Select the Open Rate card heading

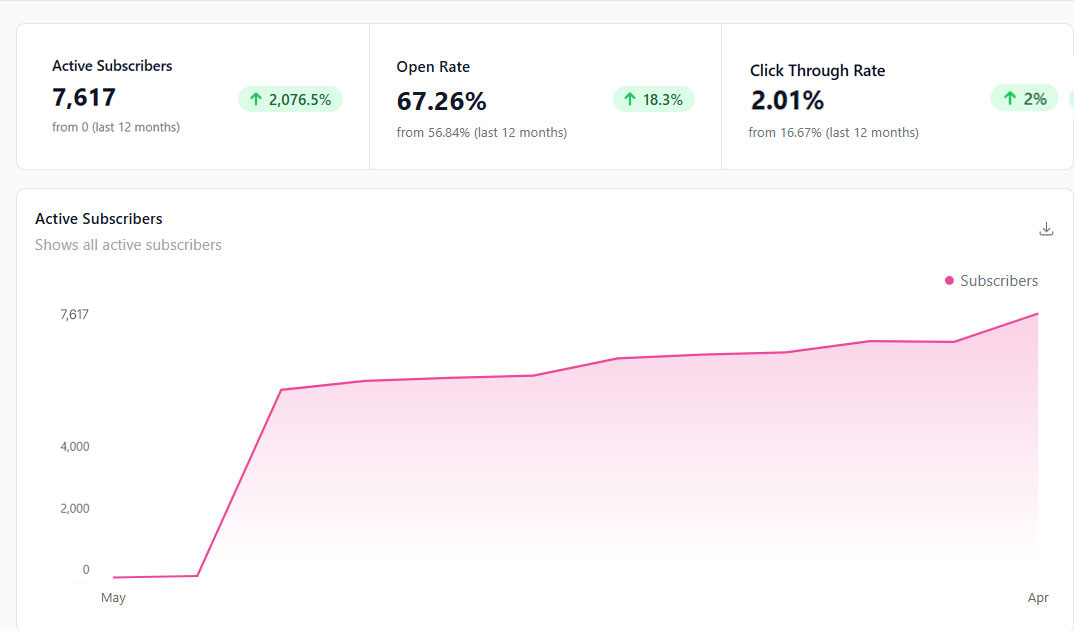(x=433, y=67)
